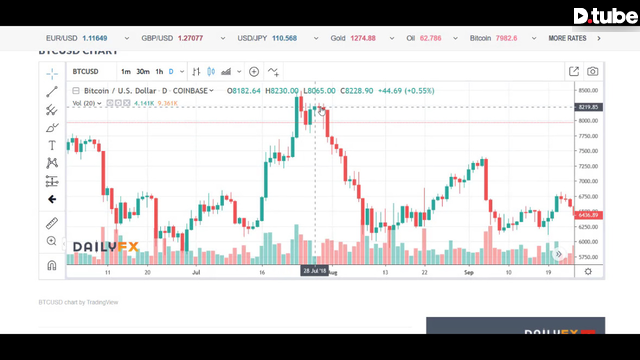
Task: Jump to latest bar with double-arrow button
Action: click(x=558, y=254)
